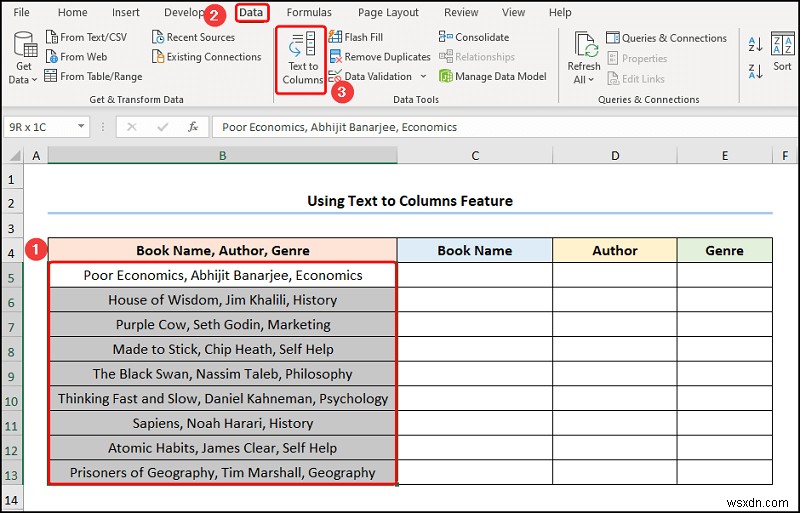Confirm entry with checkmark button

(163, 127)
